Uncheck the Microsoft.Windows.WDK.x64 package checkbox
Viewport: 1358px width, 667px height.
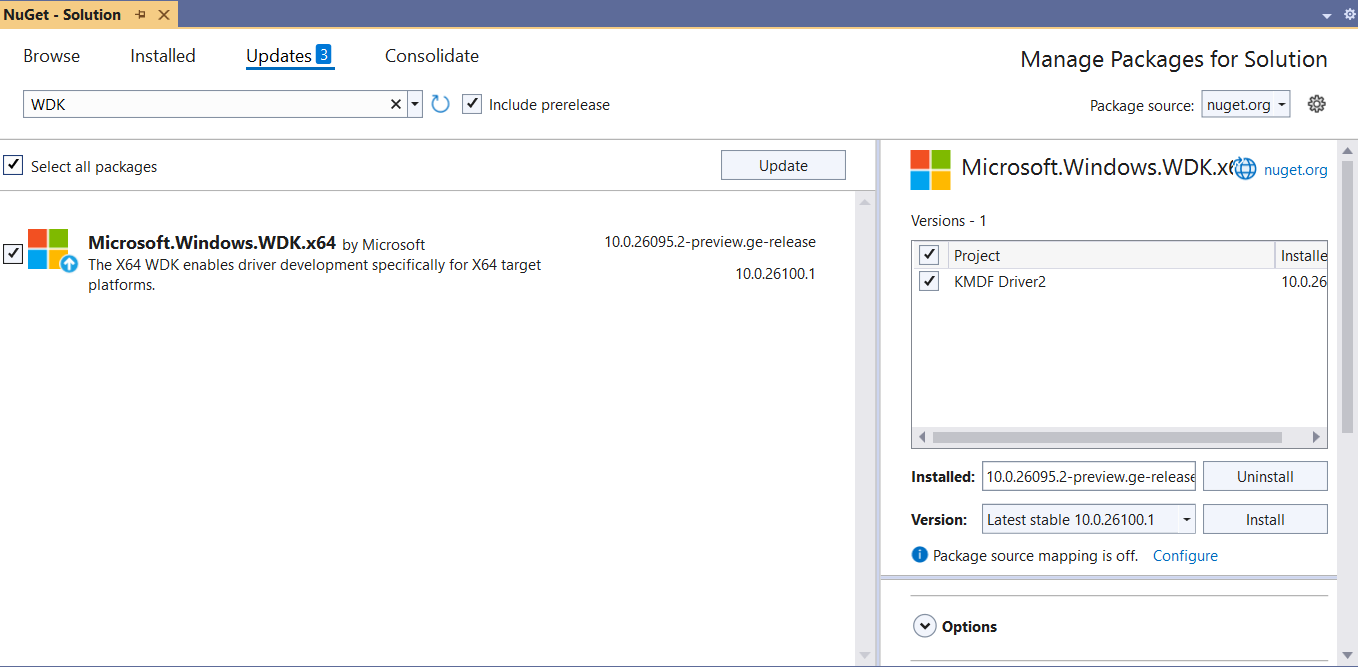tap(13, 254)
